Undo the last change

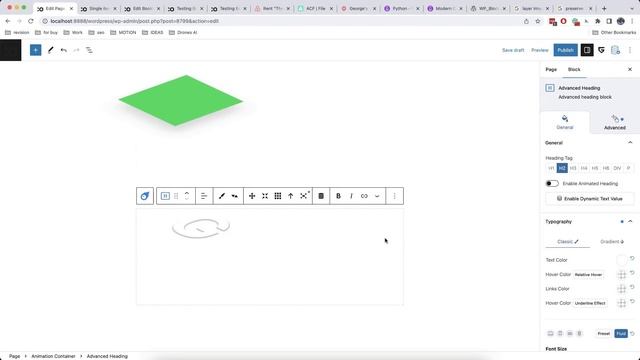(64, 50)
